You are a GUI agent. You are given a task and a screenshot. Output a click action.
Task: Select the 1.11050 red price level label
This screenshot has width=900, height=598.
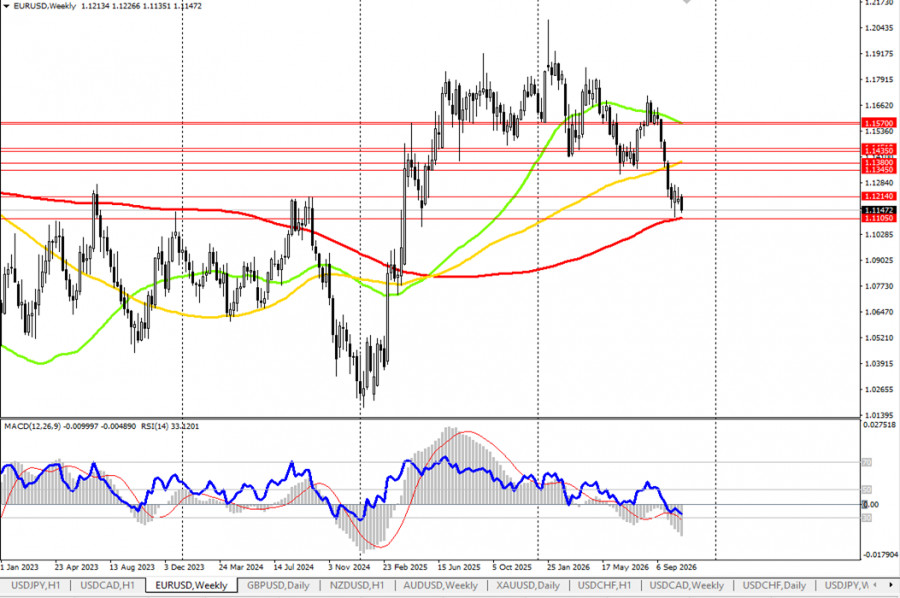(878, 218)
